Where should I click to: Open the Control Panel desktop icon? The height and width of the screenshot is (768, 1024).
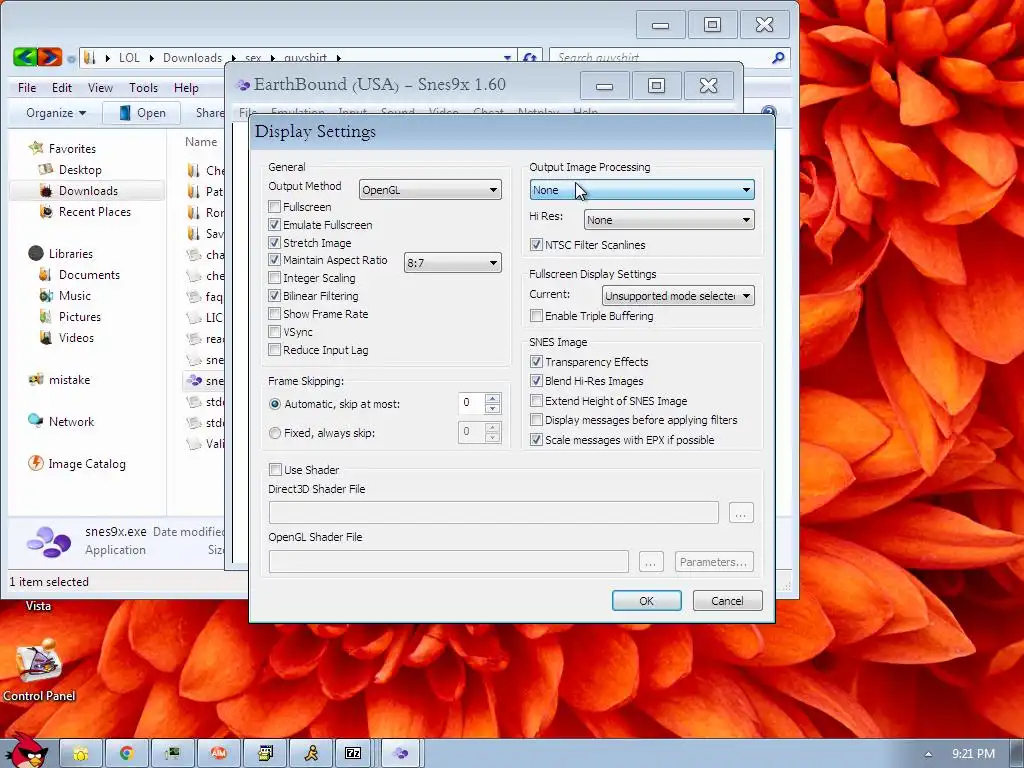pyautogui.click(x=39, y=670)
